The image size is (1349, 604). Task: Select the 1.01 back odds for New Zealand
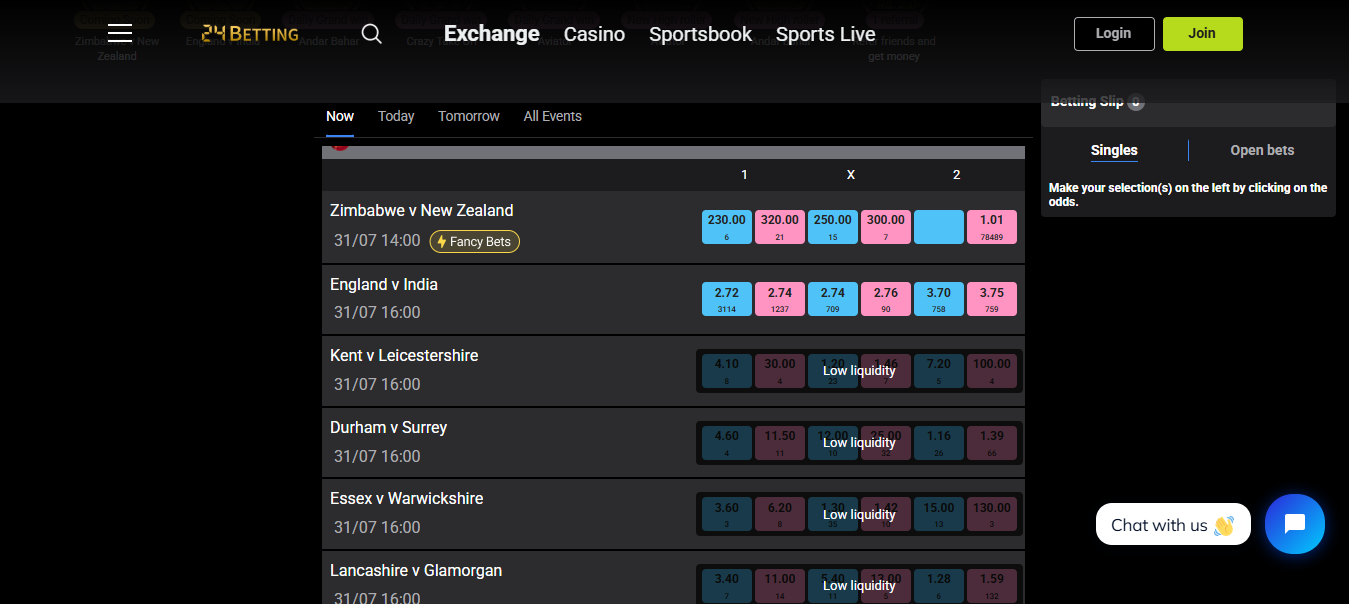tap(991, 226)
